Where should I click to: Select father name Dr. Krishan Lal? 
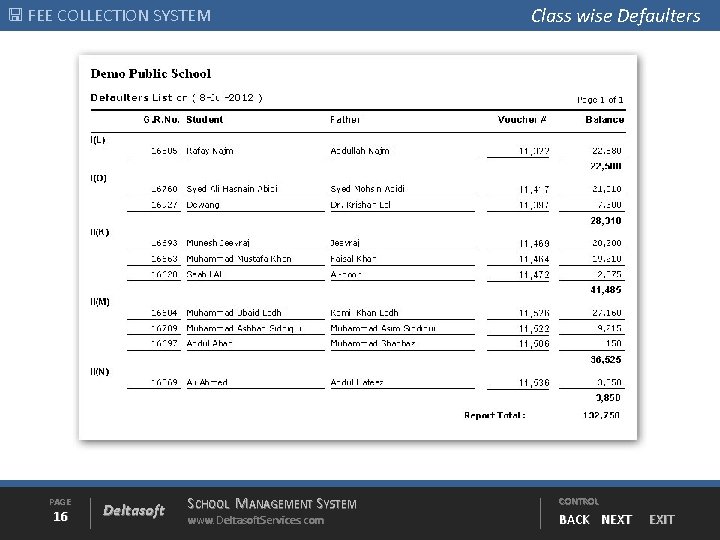pos(360,205)
